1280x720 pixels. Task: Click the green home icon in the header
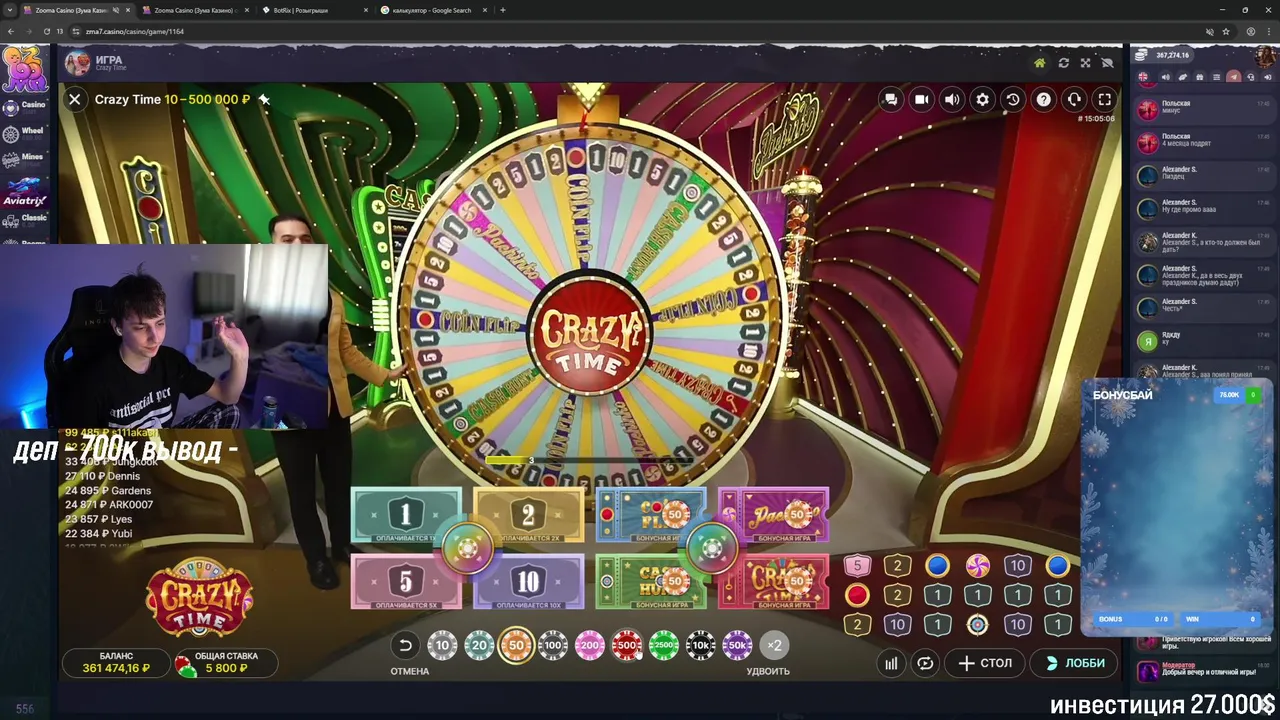pyautogui.click(x=1040, y=63)
